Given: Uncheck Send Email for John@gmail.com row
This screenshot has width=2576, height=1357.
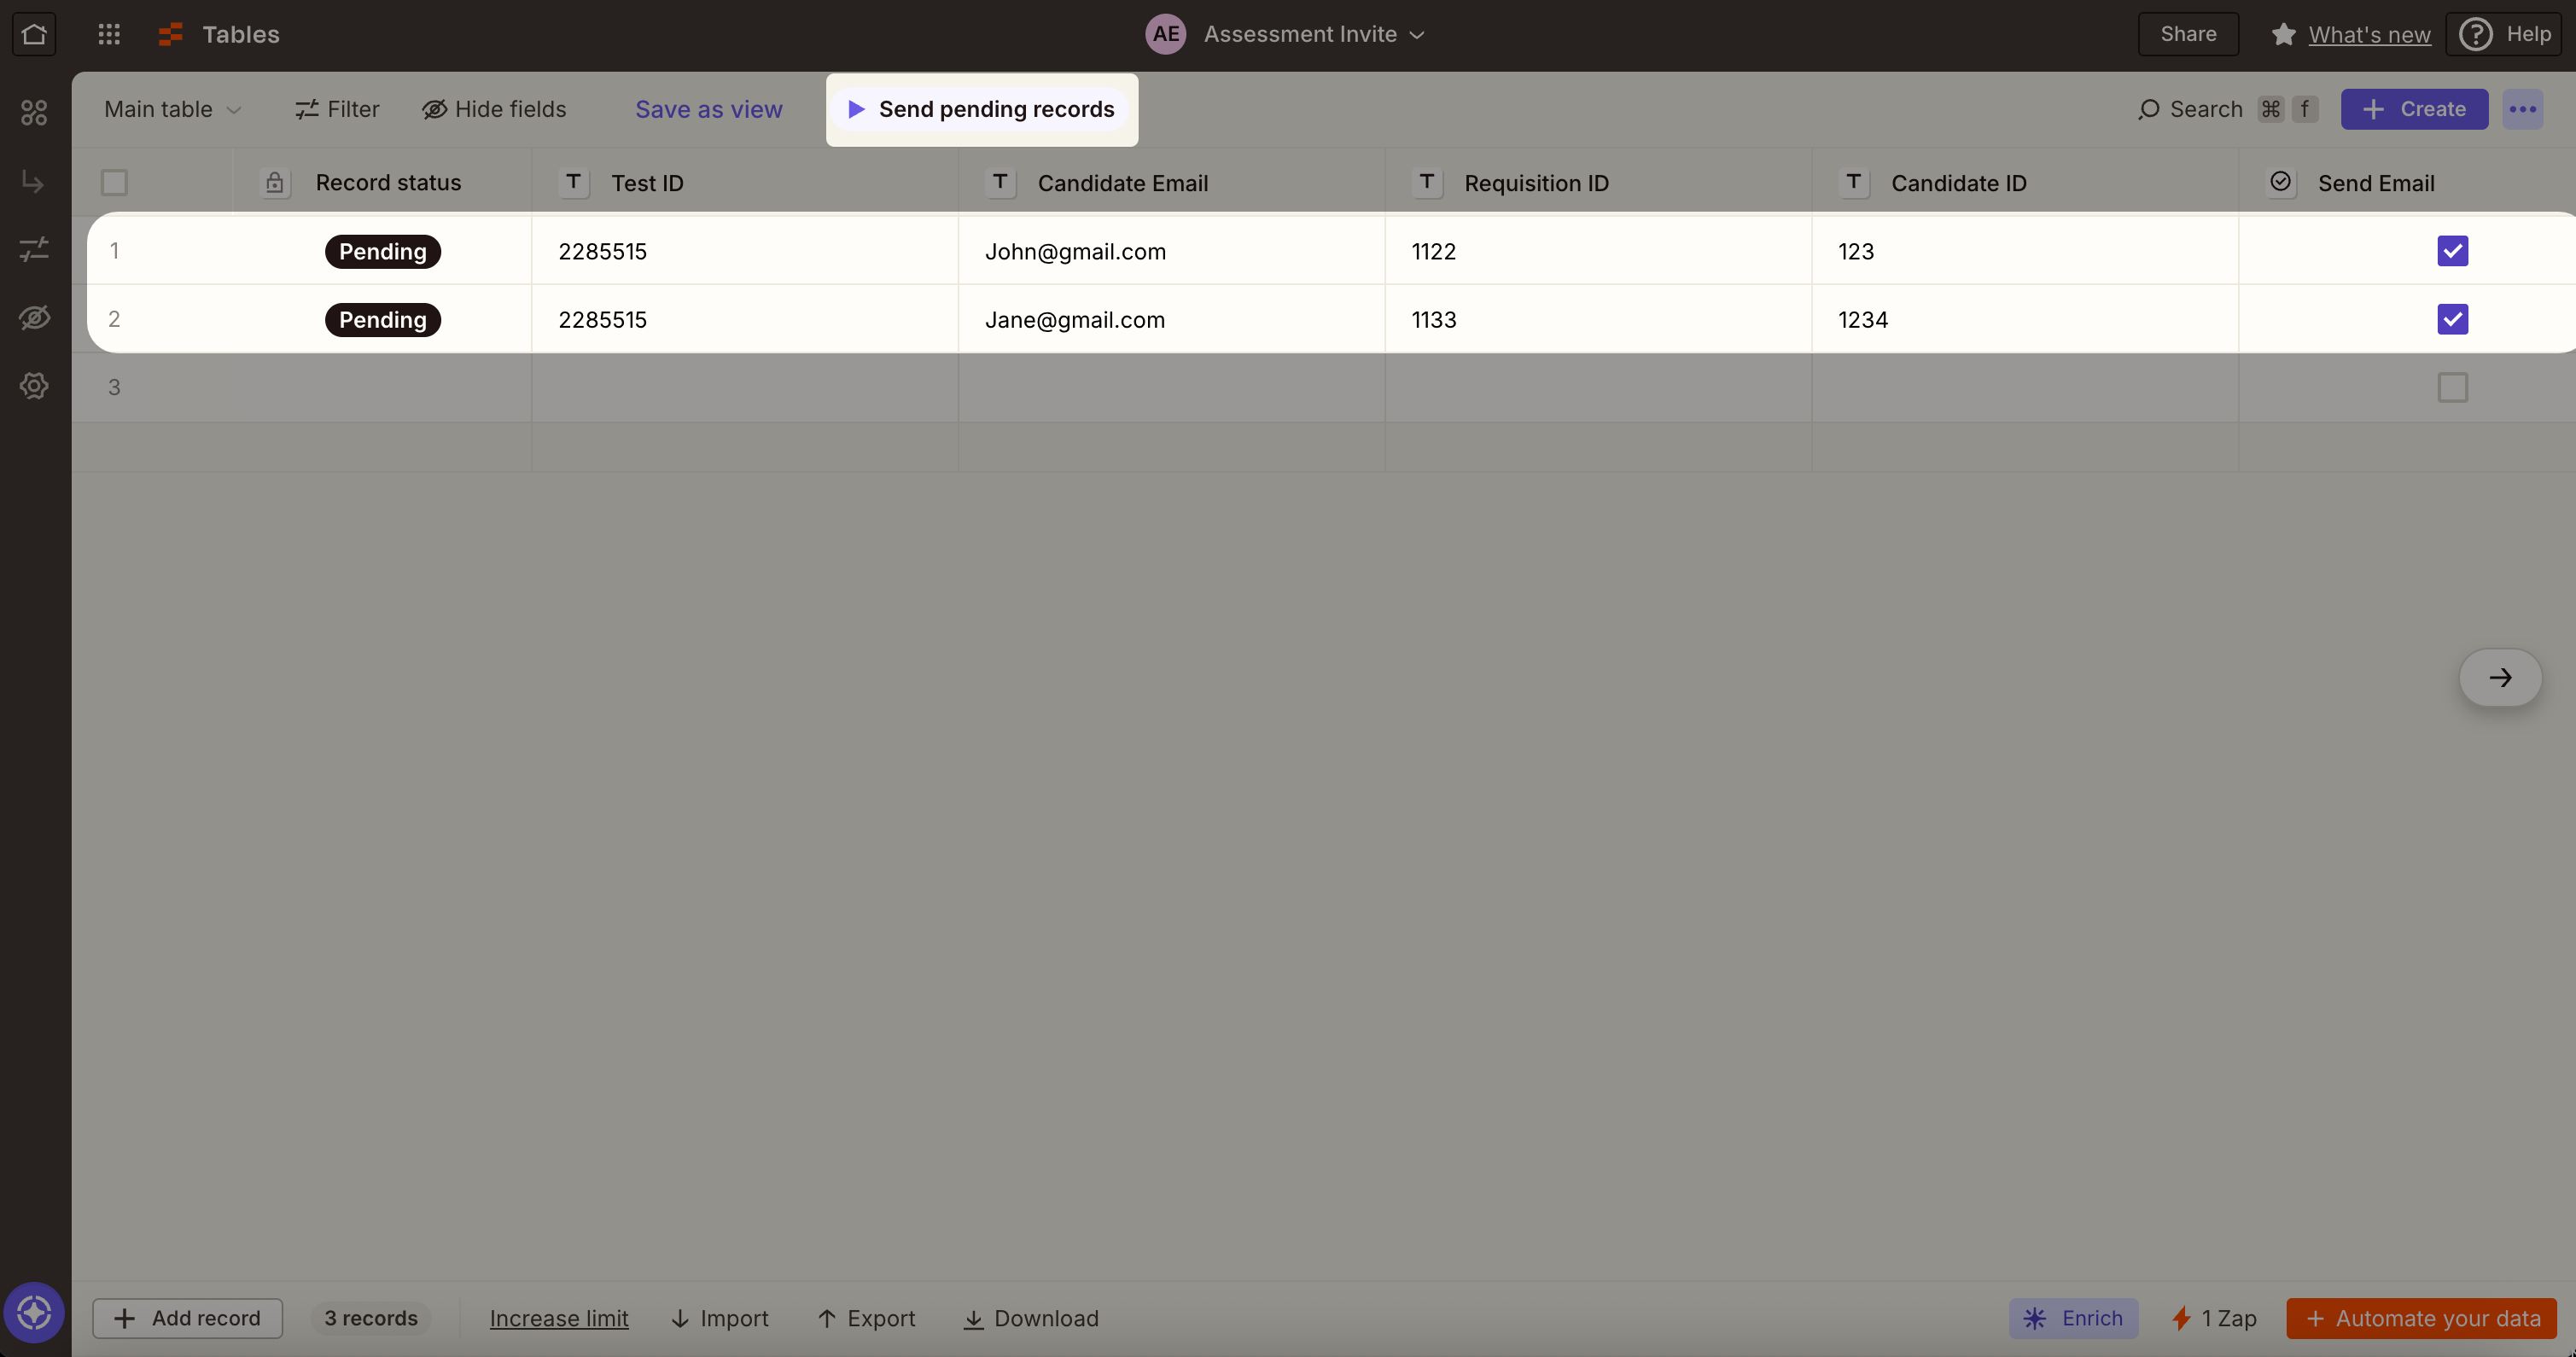Looking at the screenshot, I should click(x=2451, y=251).
